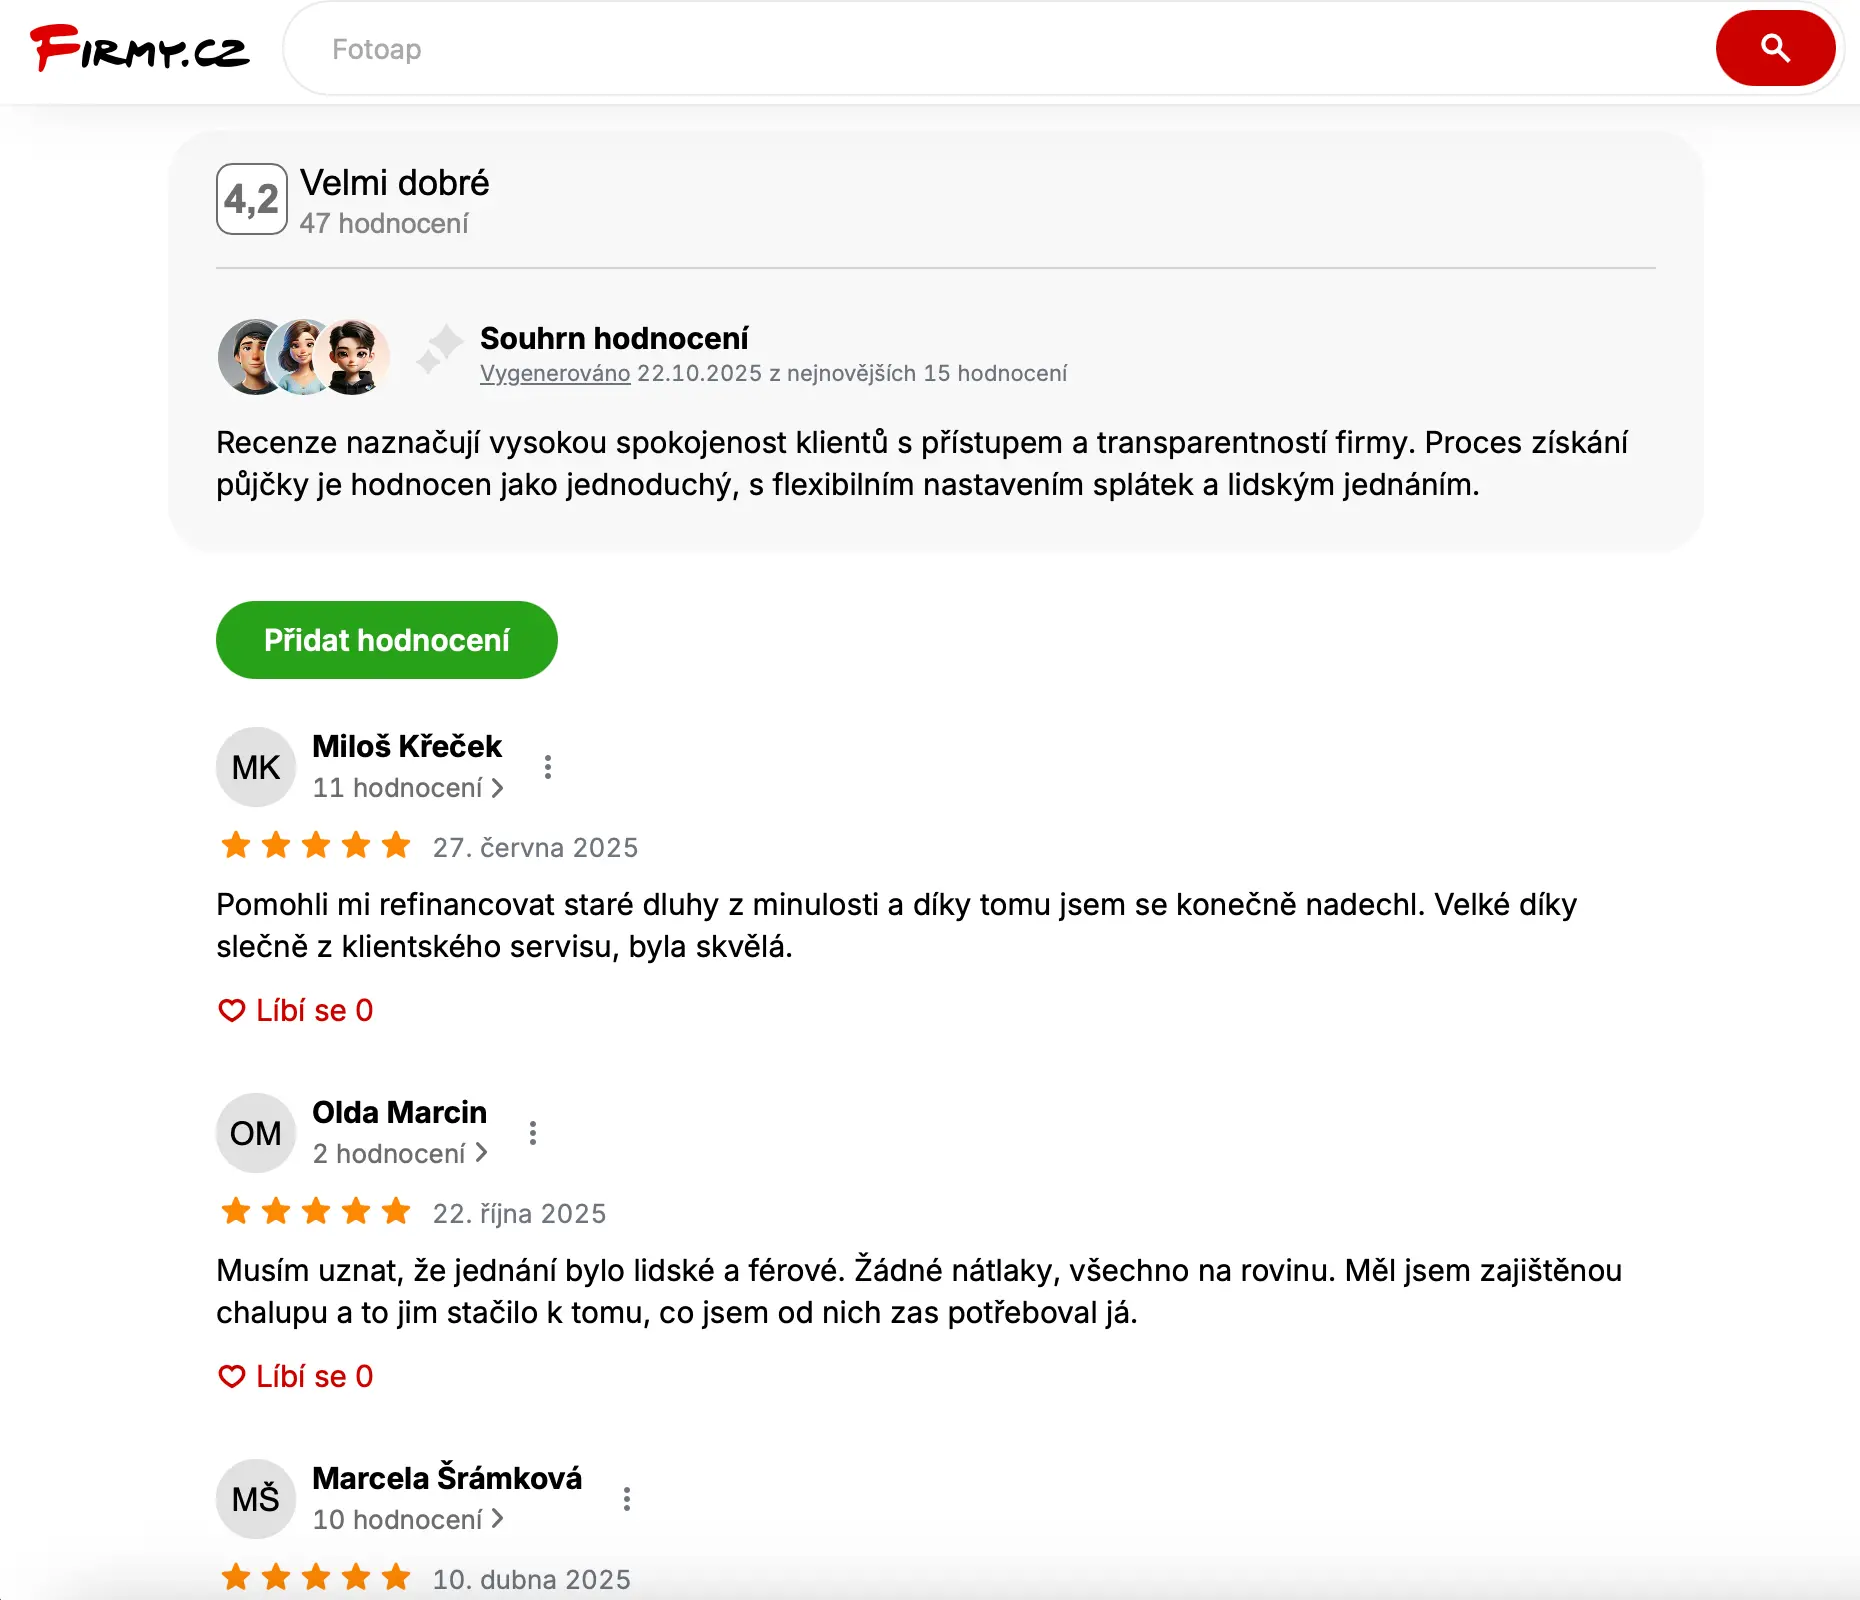Click the red search magnifier icon
Viewport: 1860px width, 1600px height.
pyautogui.click(x=1775, y=47)
